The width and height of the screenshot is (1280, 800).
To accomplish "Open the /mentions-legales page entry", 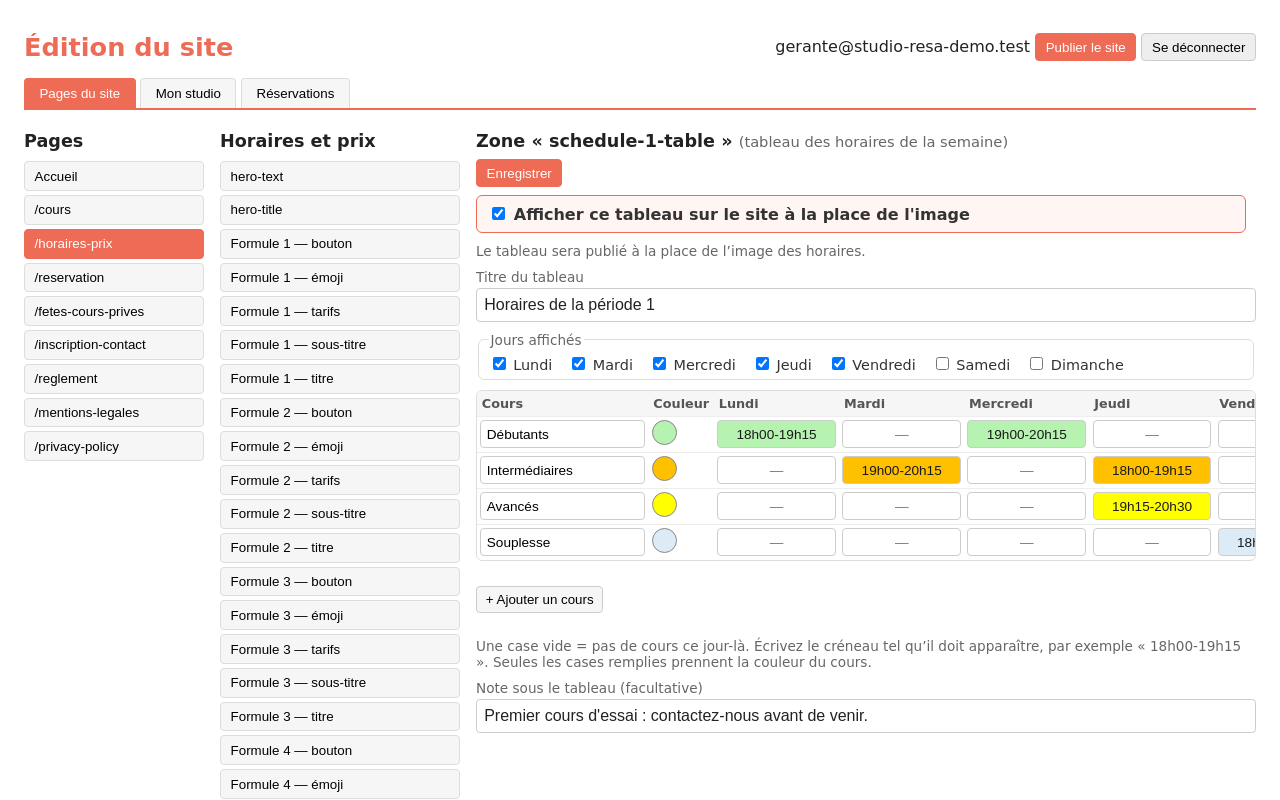I will (x=114, y=412).
